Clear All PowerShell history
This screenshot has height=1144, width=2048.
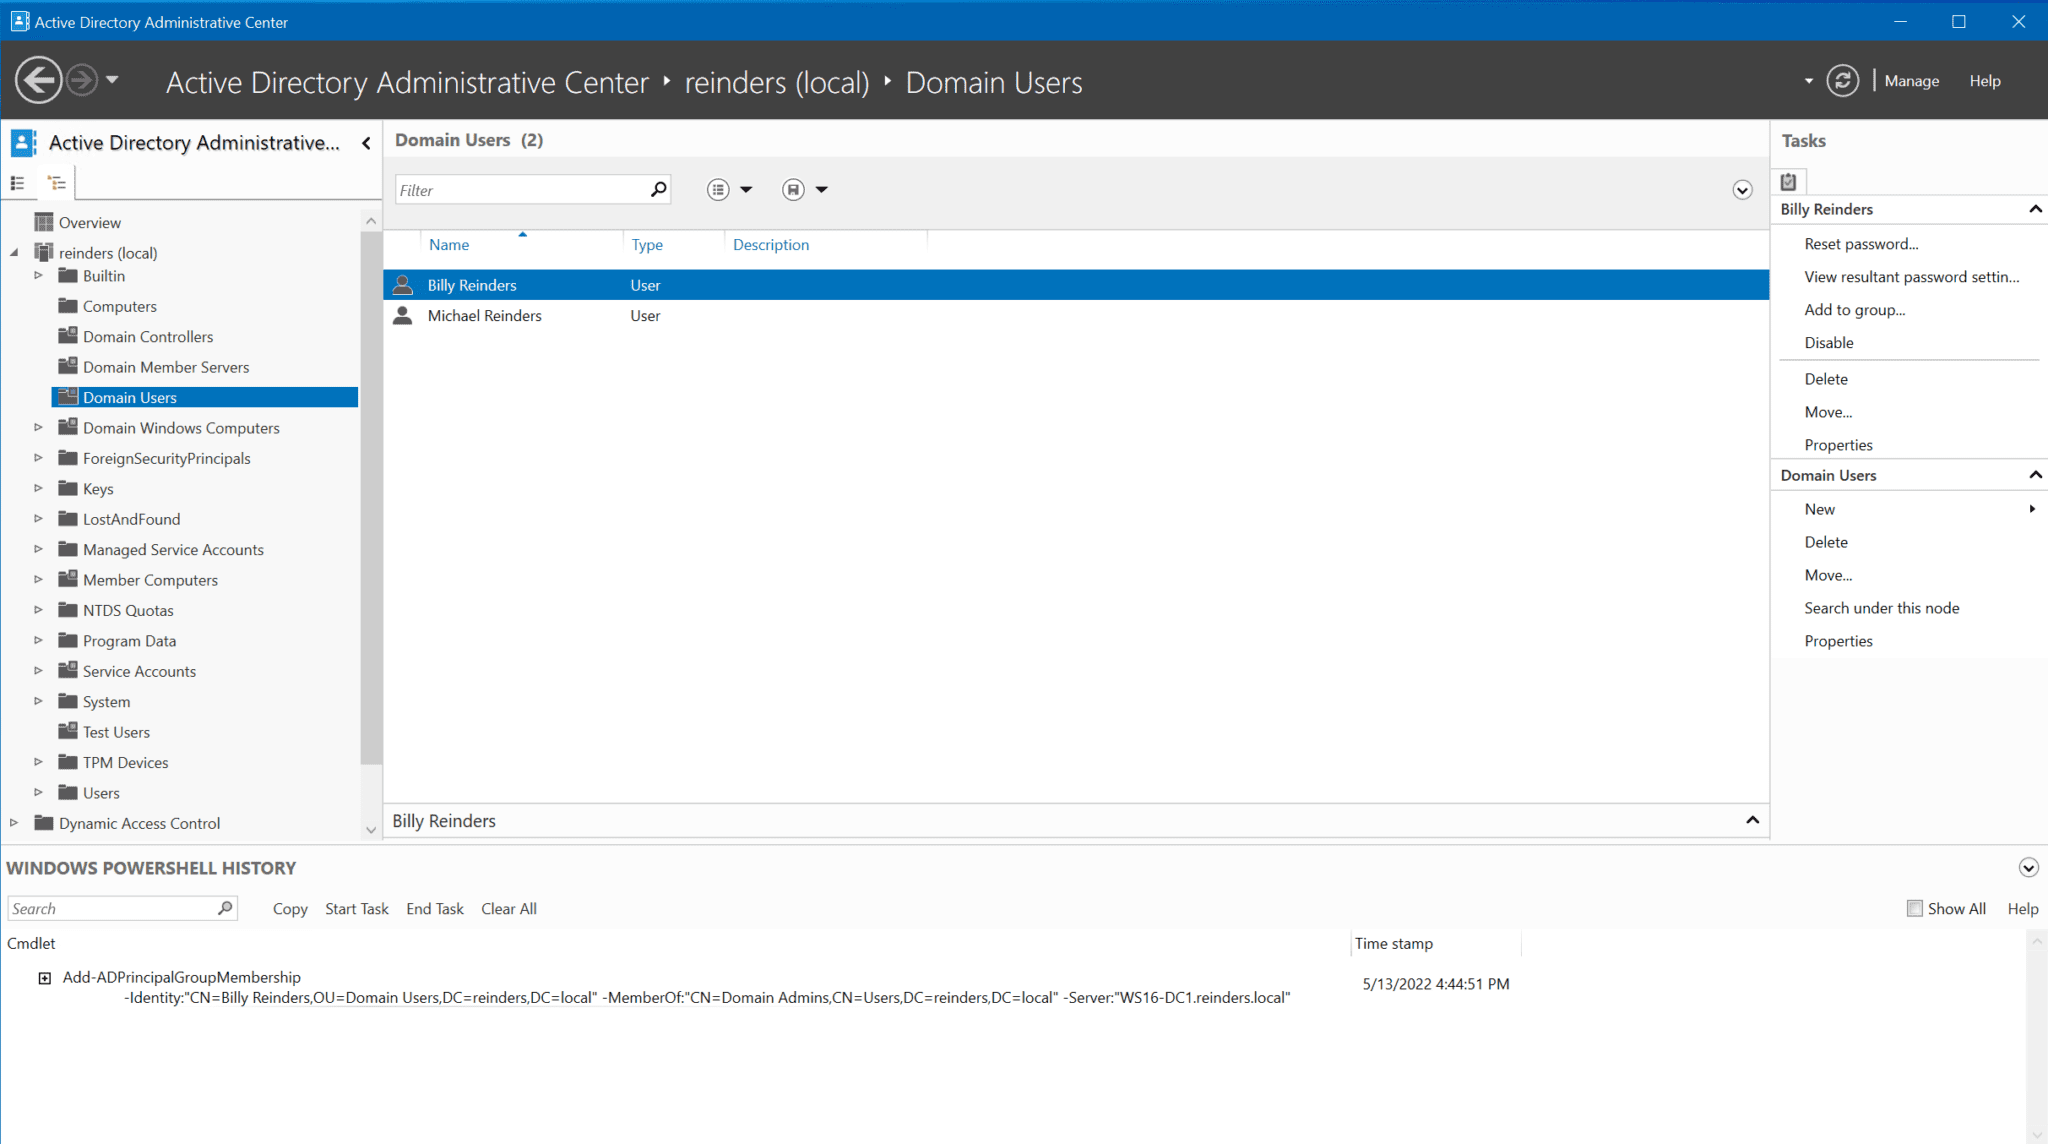point(508,908)
